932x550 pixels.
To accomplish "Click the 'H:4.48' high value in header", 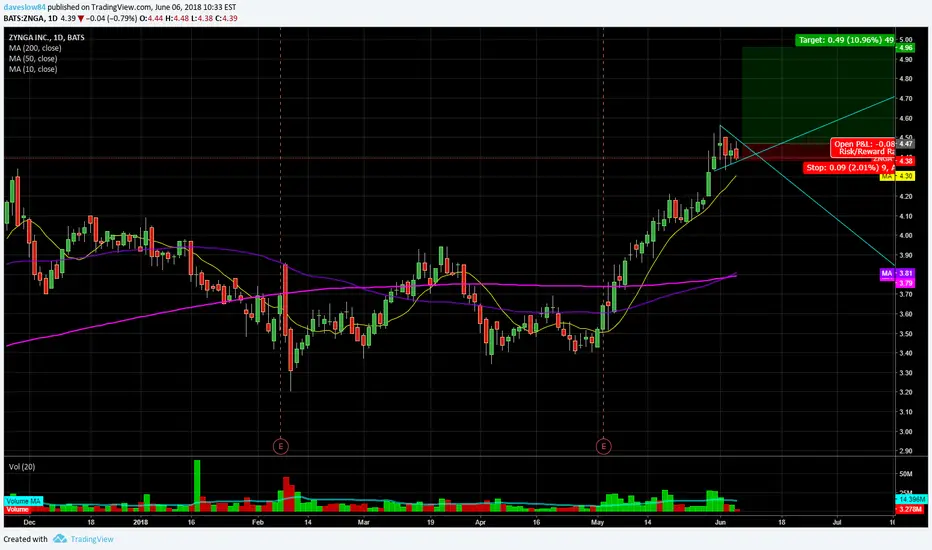I will (177, 18).
